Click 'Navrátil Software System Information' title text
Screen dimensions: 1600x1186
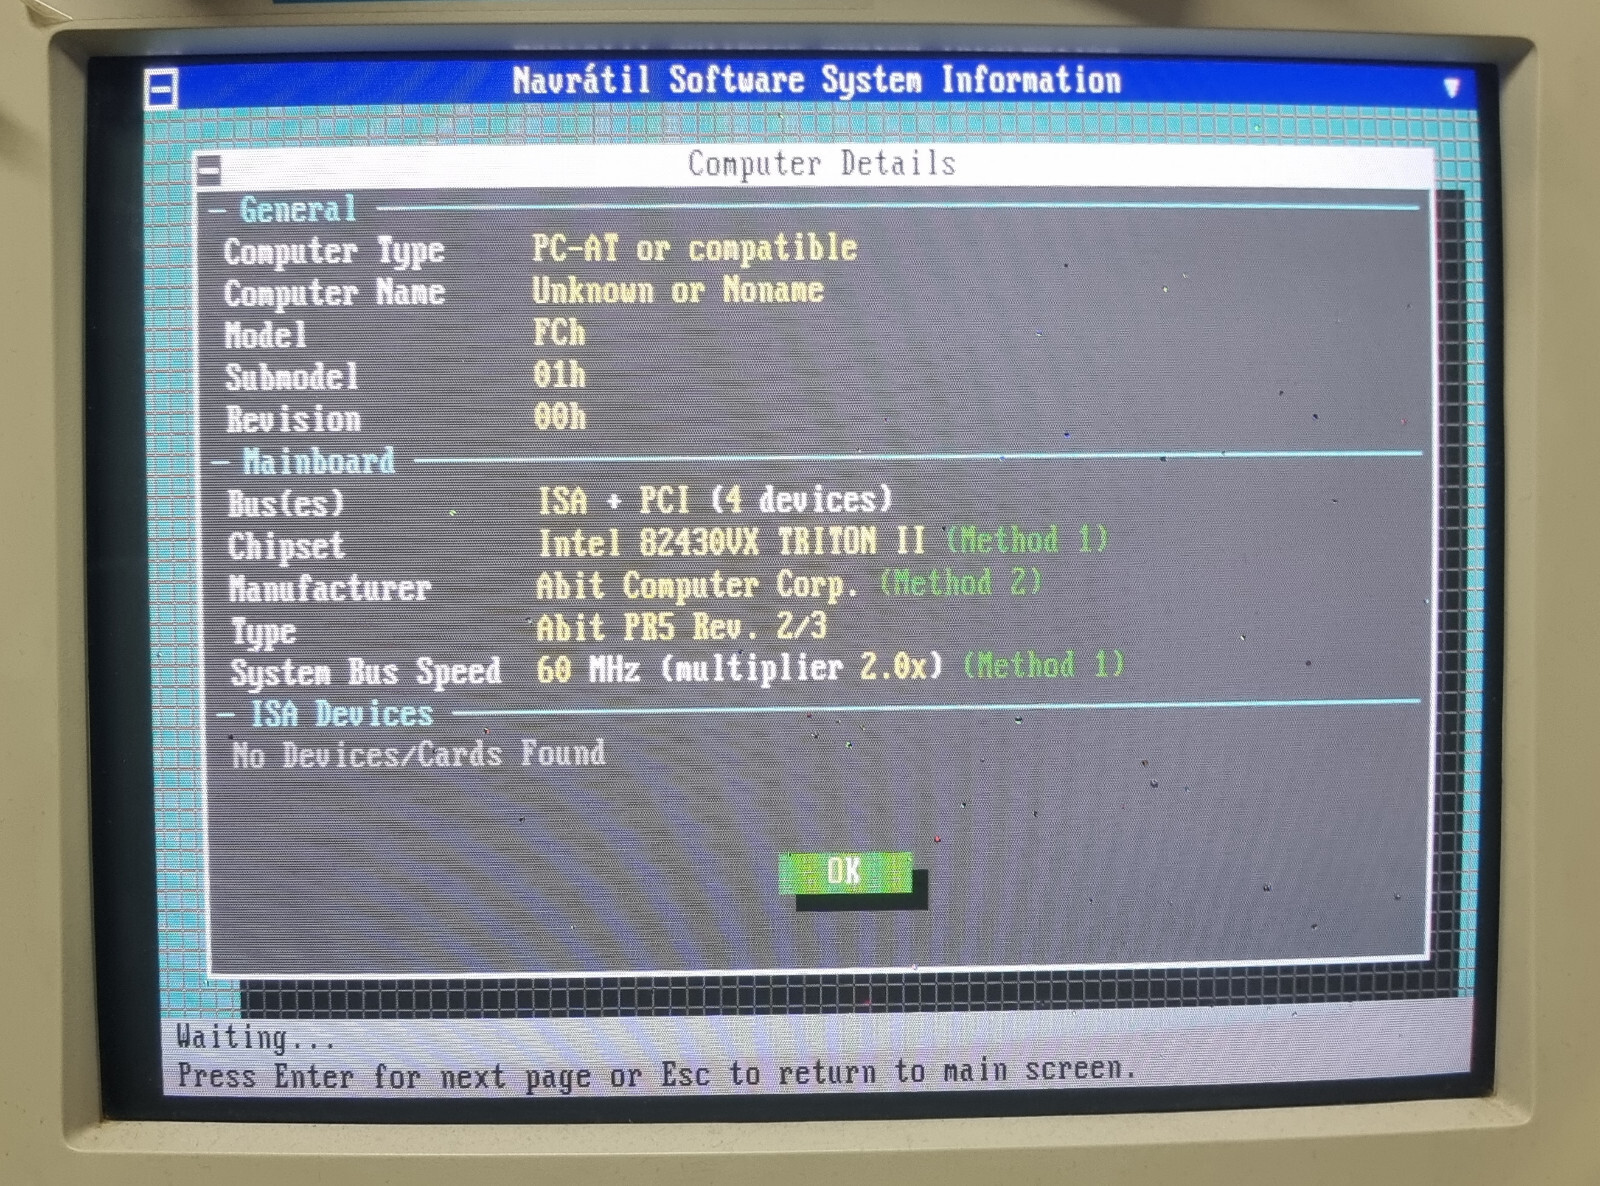816,80
